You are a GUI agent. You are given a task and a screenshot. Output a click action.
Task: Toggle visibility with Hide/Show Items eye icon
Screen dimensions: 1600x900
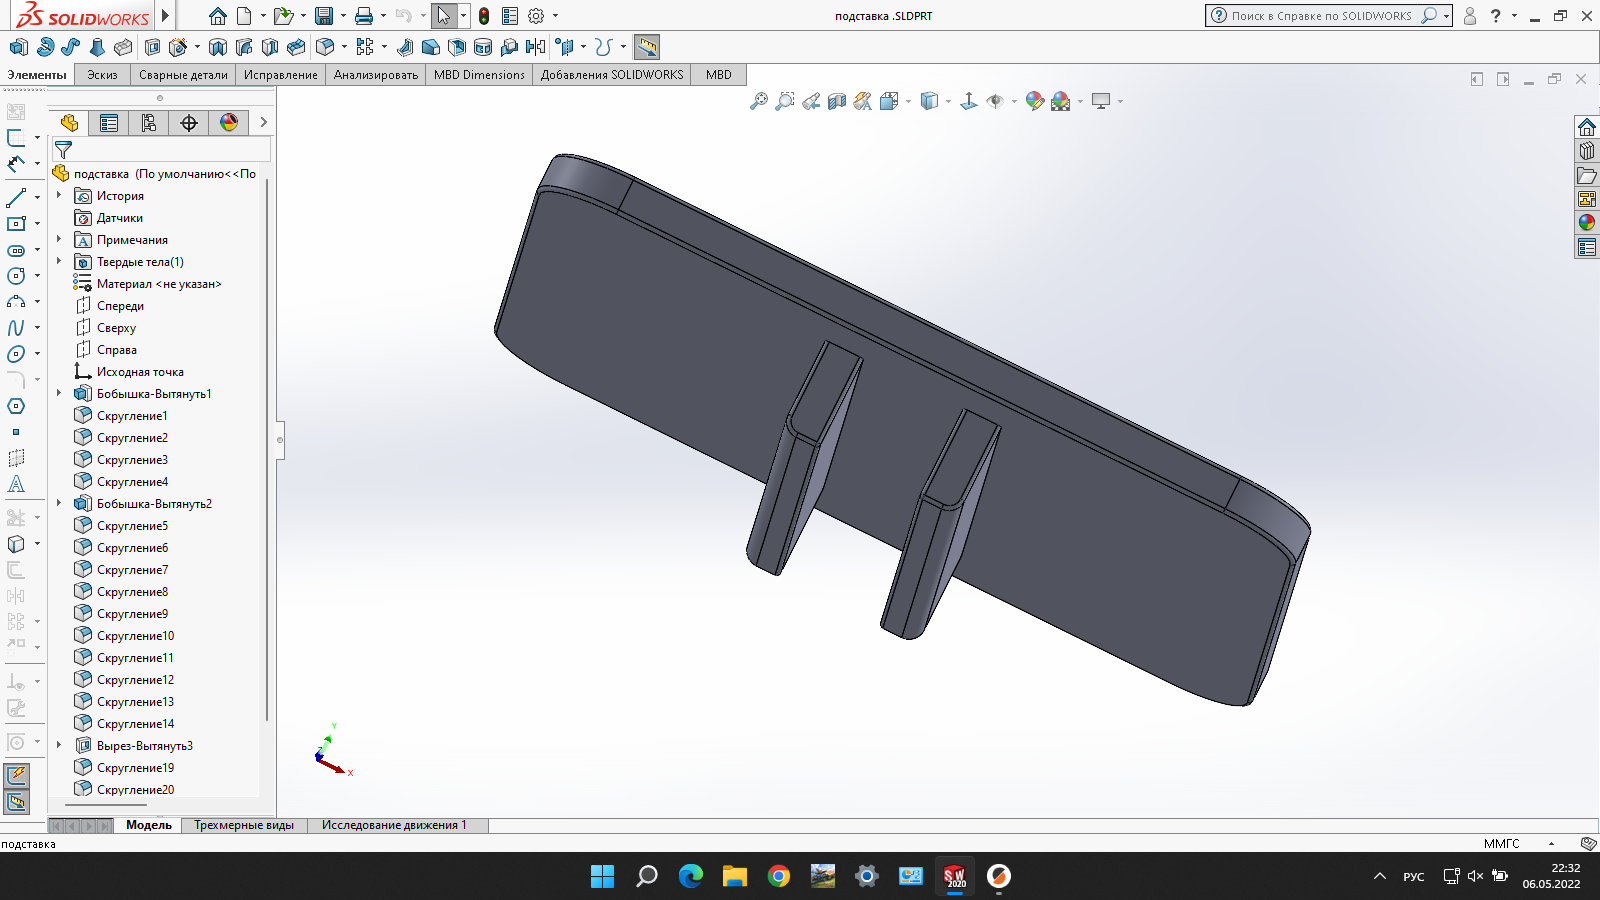pyautogui.click(x=996, y=101)
